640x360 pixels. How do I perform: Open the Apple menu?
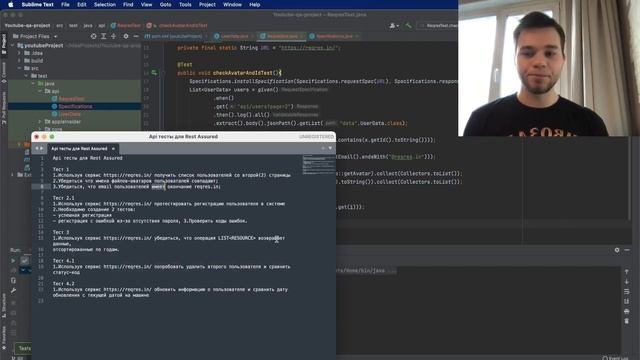(x=11, y=4)
